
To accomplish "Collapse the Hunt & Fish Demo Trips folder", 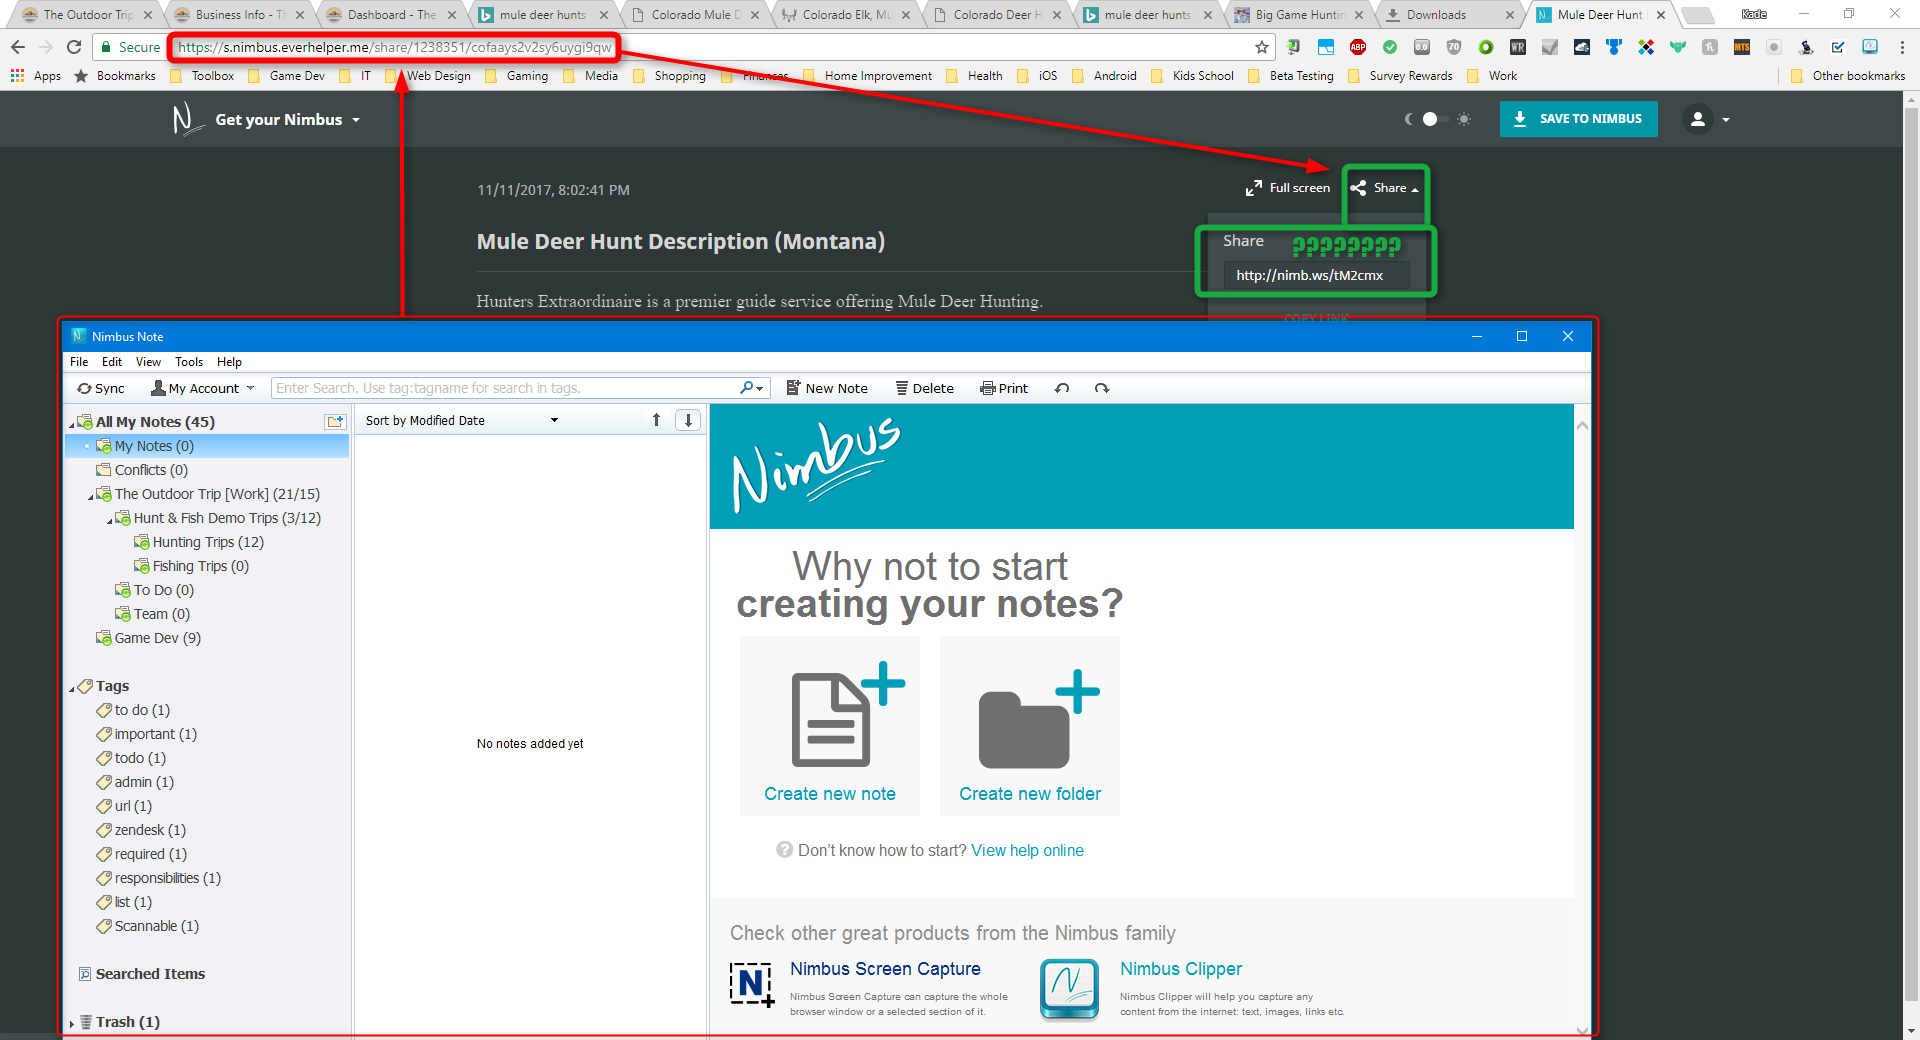I will [x=110, y=520].
